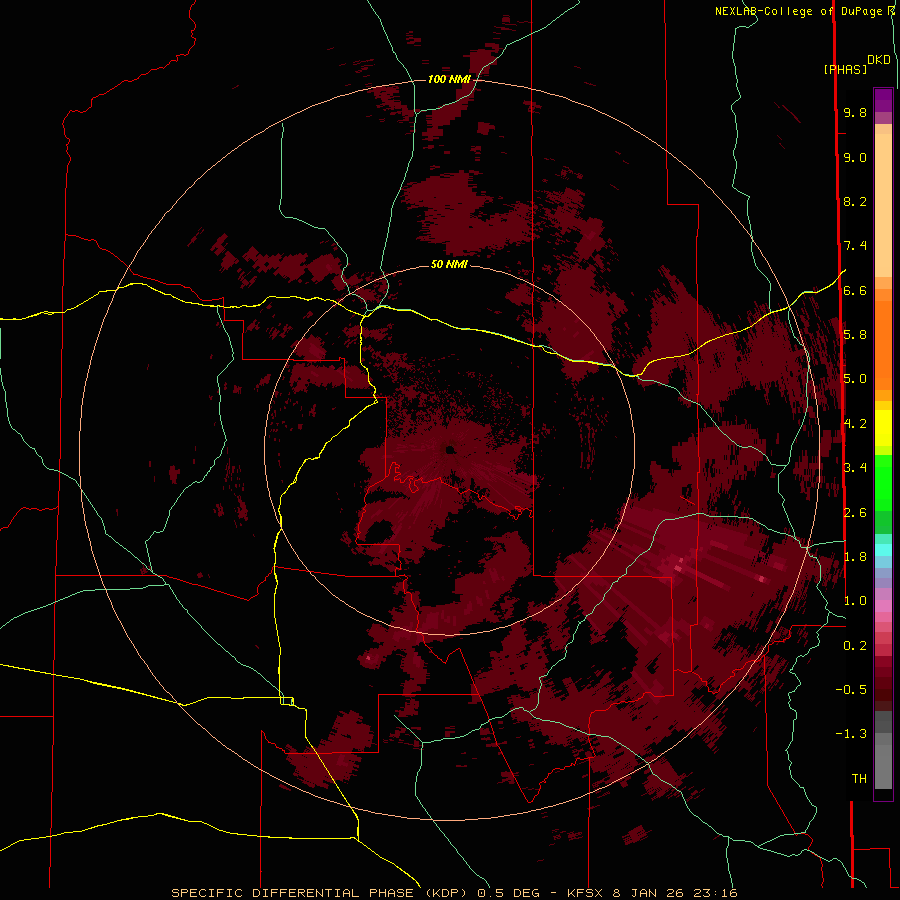Click the -0.5 value on the color scale
The image size is (900, 900).
(851, 690)
